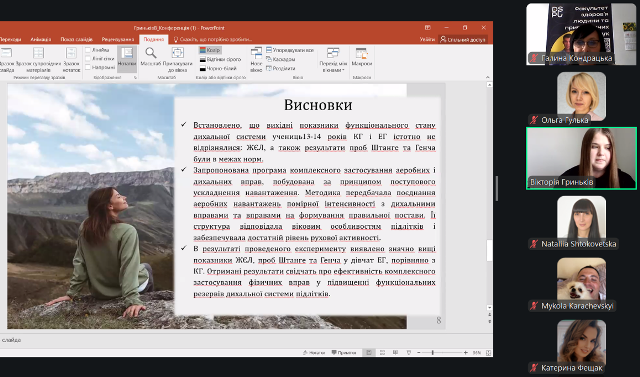
Task: Open the Slide Show (Показ слайдів) tab
Action: (77, 40)
